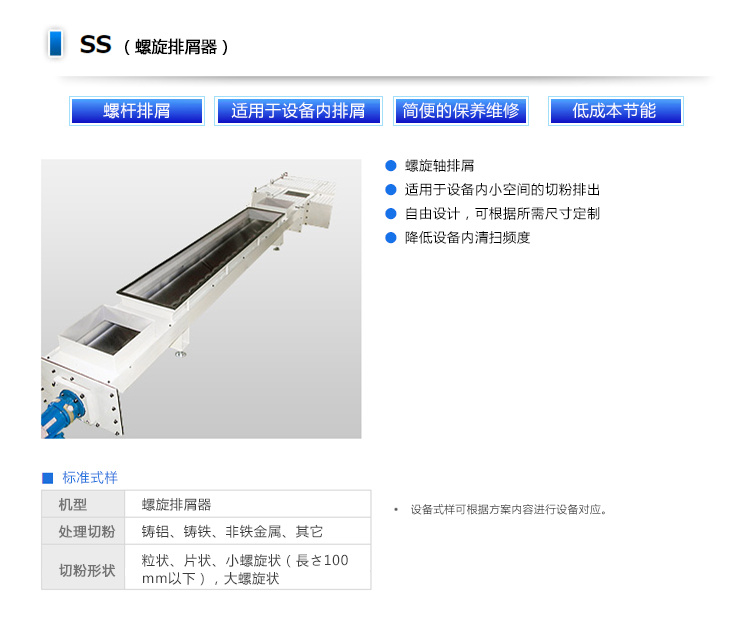Click the 机型 table header cell
The width and height of the screenshot is (753, 618).
[x=83, y=504]
